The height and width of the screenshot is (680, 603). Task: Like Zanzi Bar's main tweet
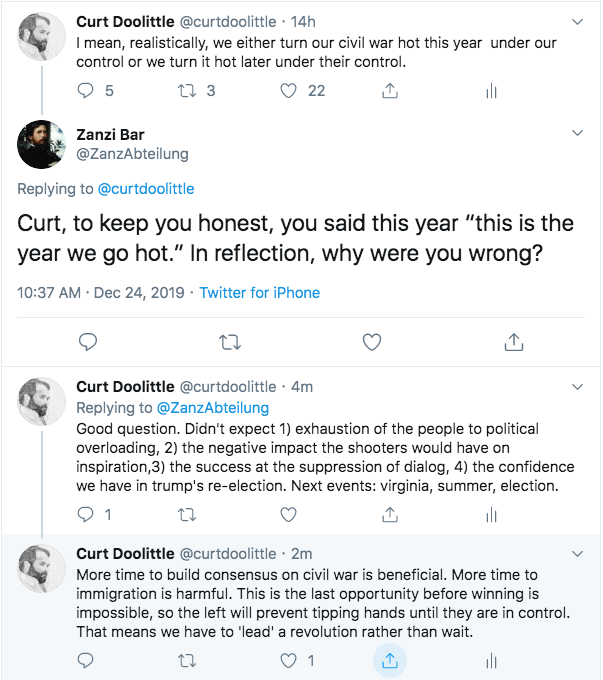[372, 342]
